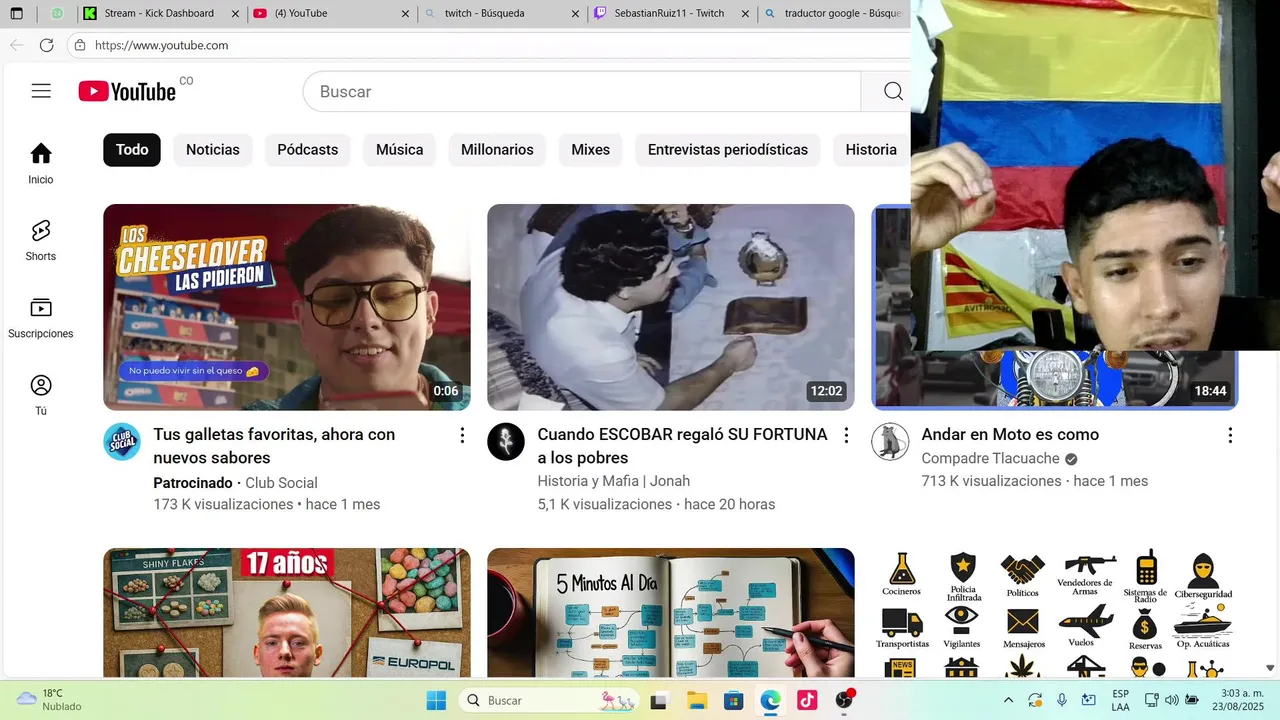Screen dimensions: 1280x720
Task: Click the browser address bar URL
Action: (x=161, y=45)
